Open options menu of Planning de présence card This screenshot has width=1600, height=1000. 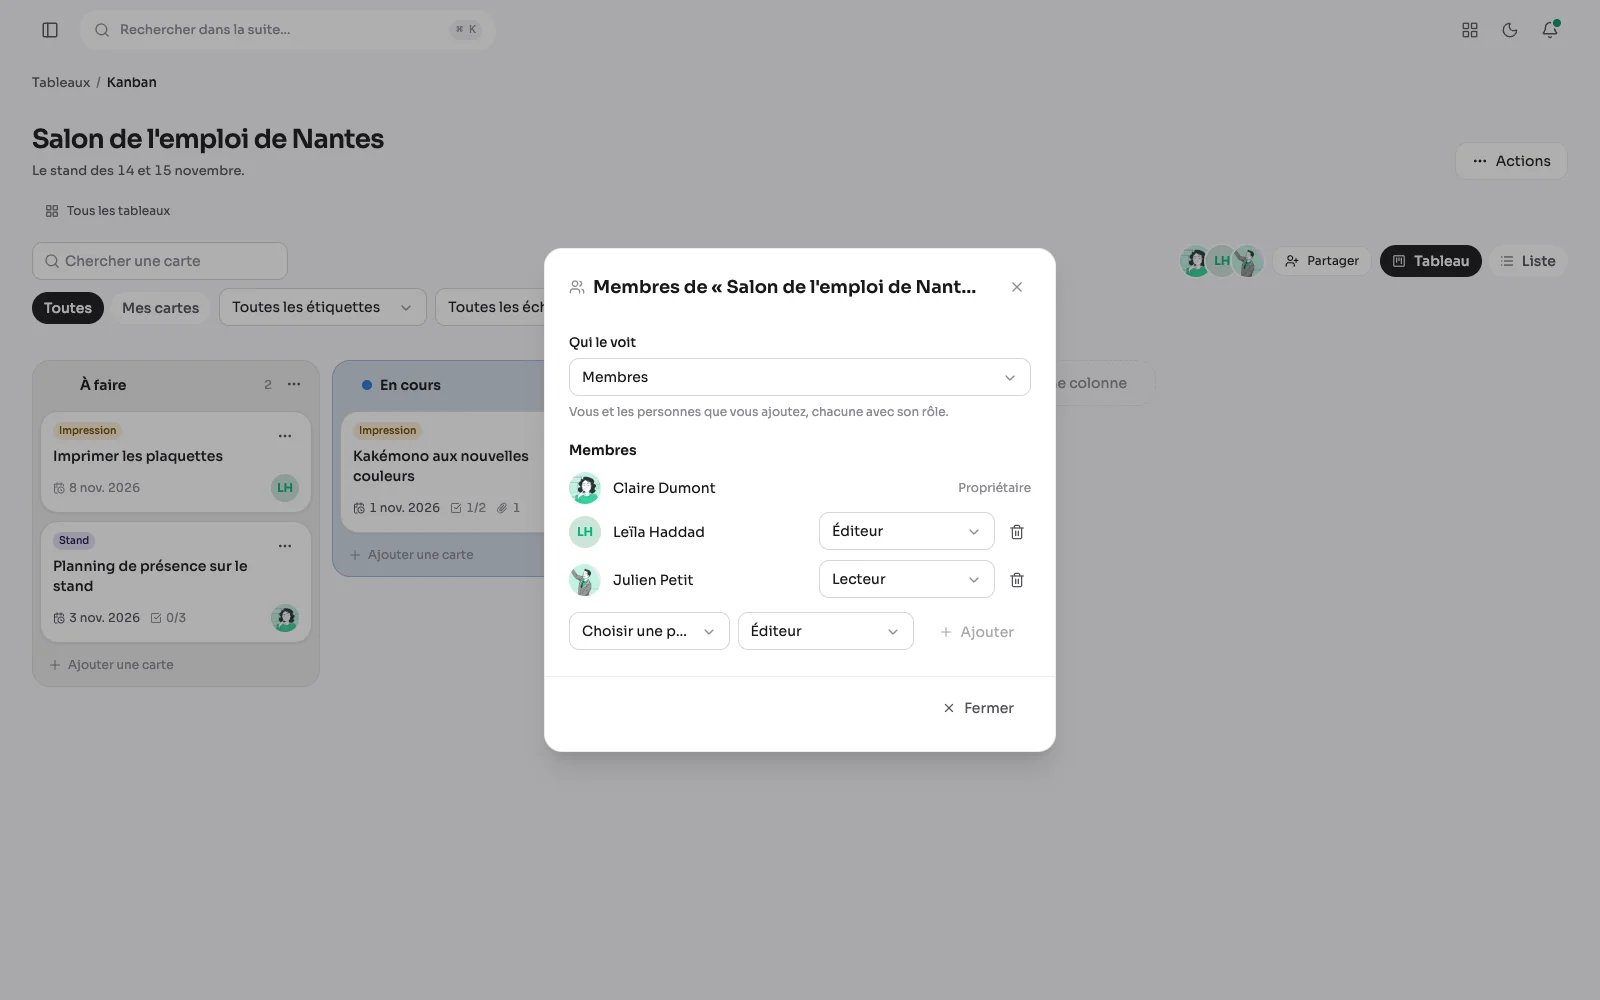(285, 546)
